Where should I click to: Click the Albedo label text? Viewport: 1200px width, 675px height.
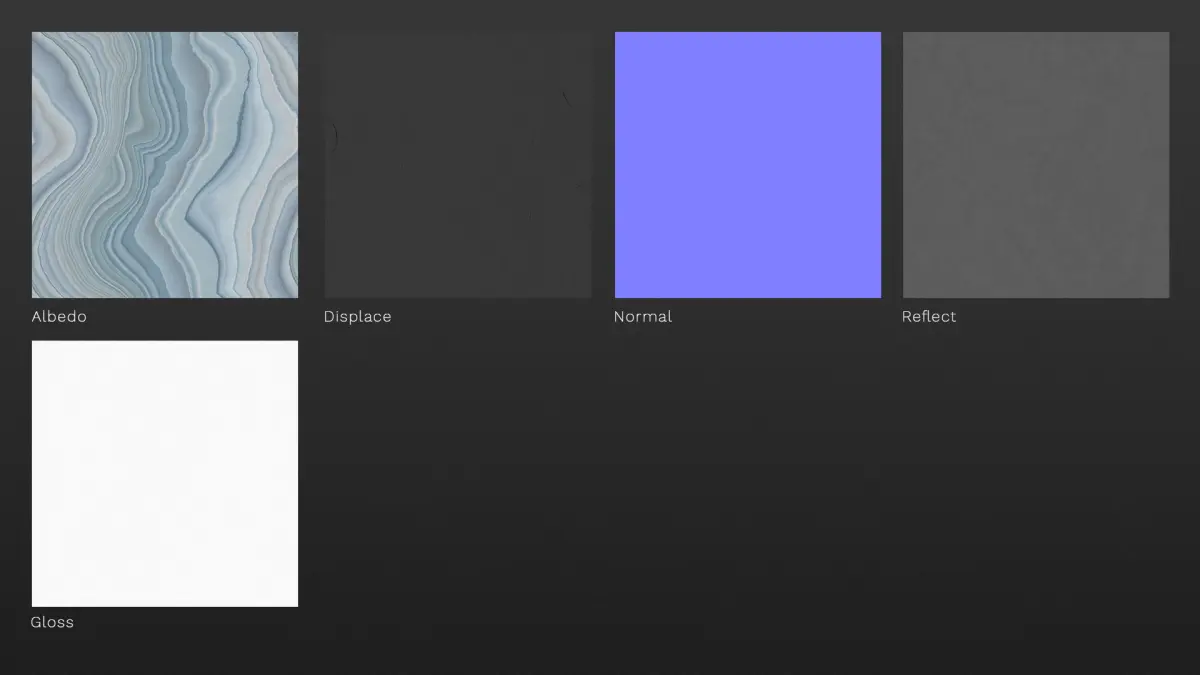(x=59, y=316)
